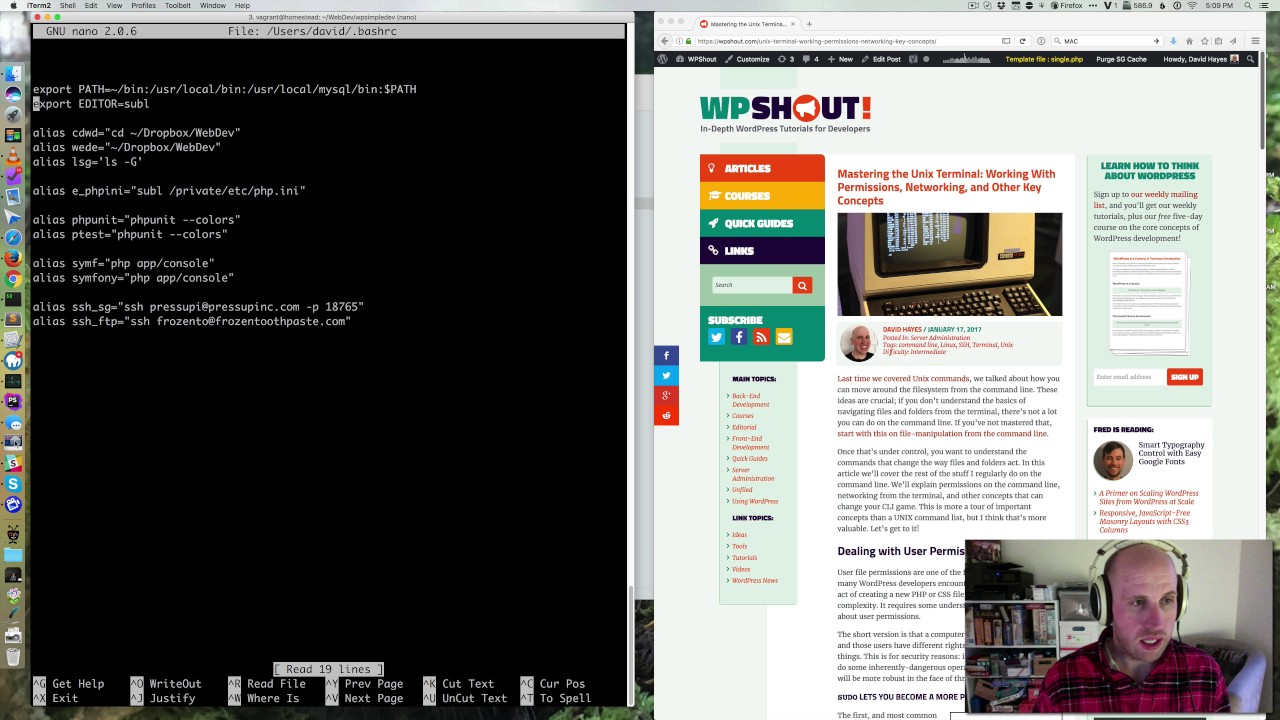
Task: Open the Profiles menu
Action: pyautogui.click(x=143, y=5)
